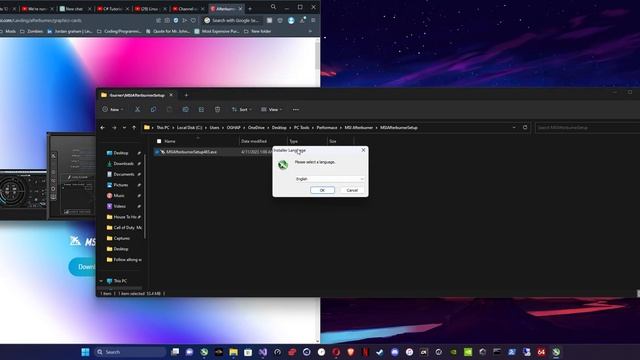Go forward in File Explorer
This screenshot has width=640, height=360.
tap(114, 128)
